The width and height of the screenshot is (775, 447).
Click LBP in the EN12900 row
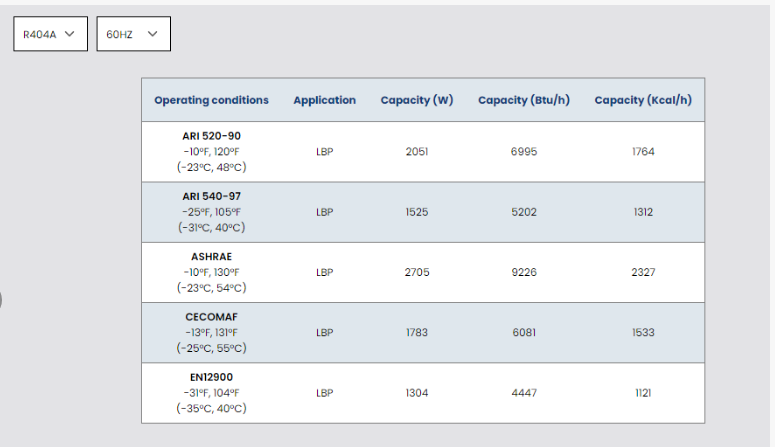(325, 393)
